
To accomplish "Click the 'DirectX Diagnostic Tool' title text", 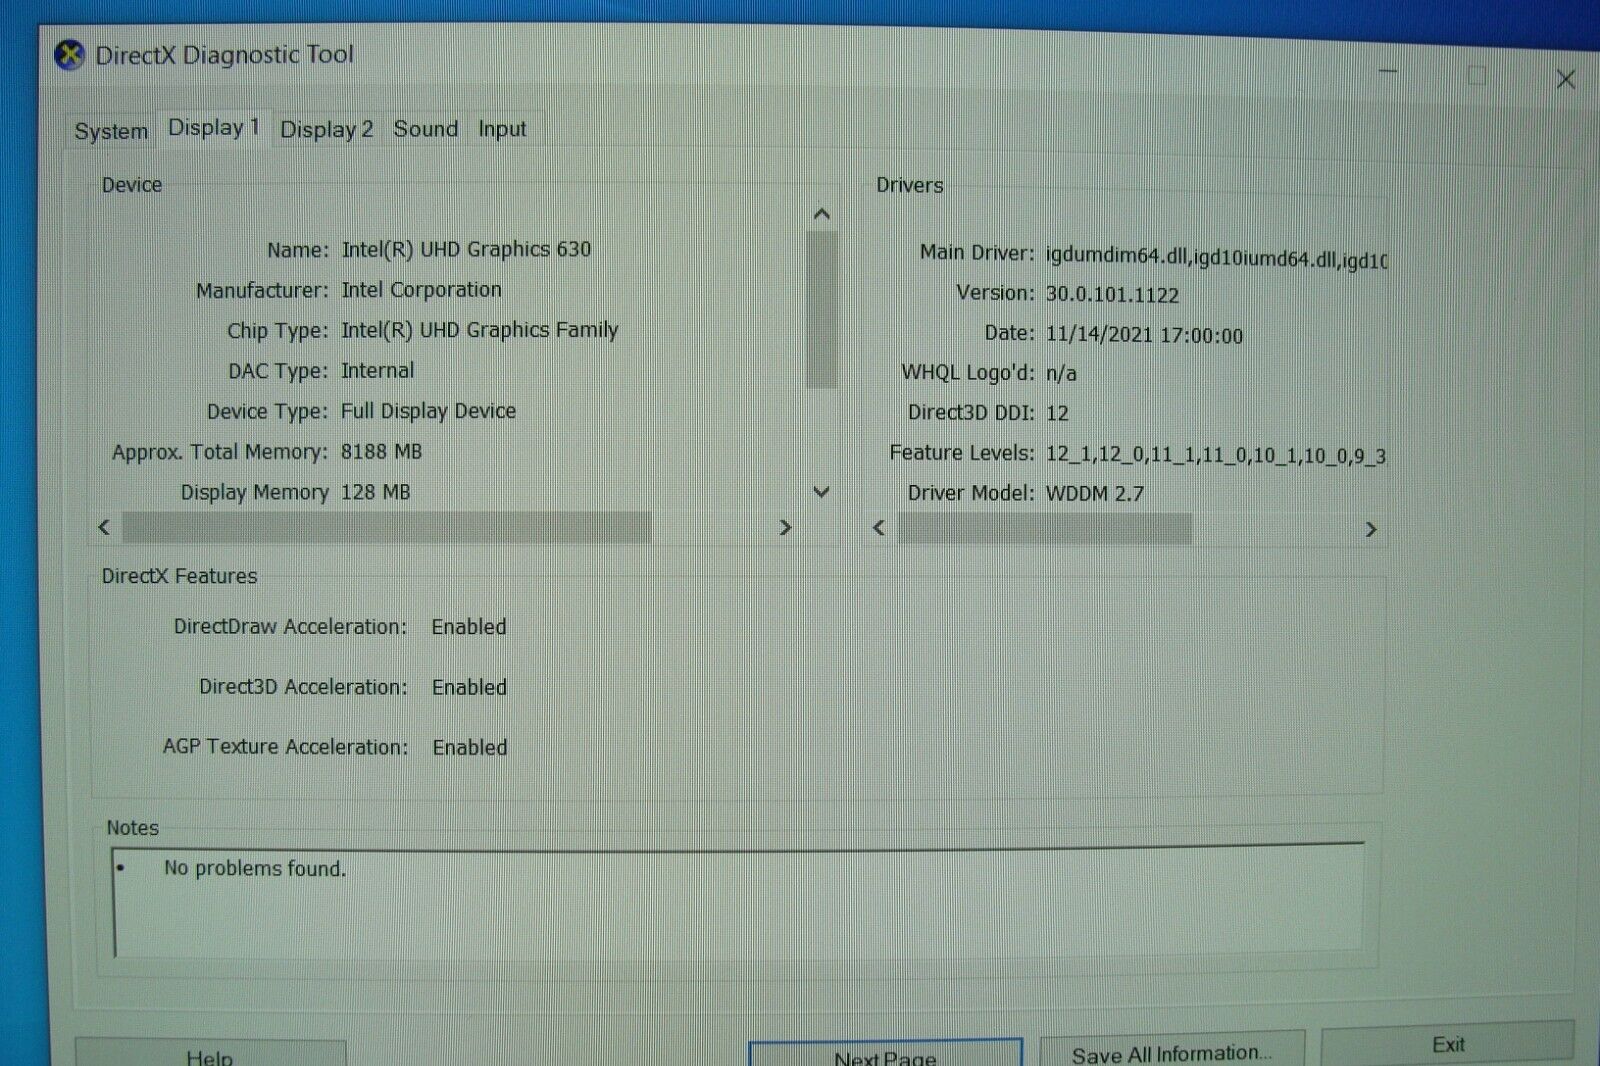I will 224,55.
